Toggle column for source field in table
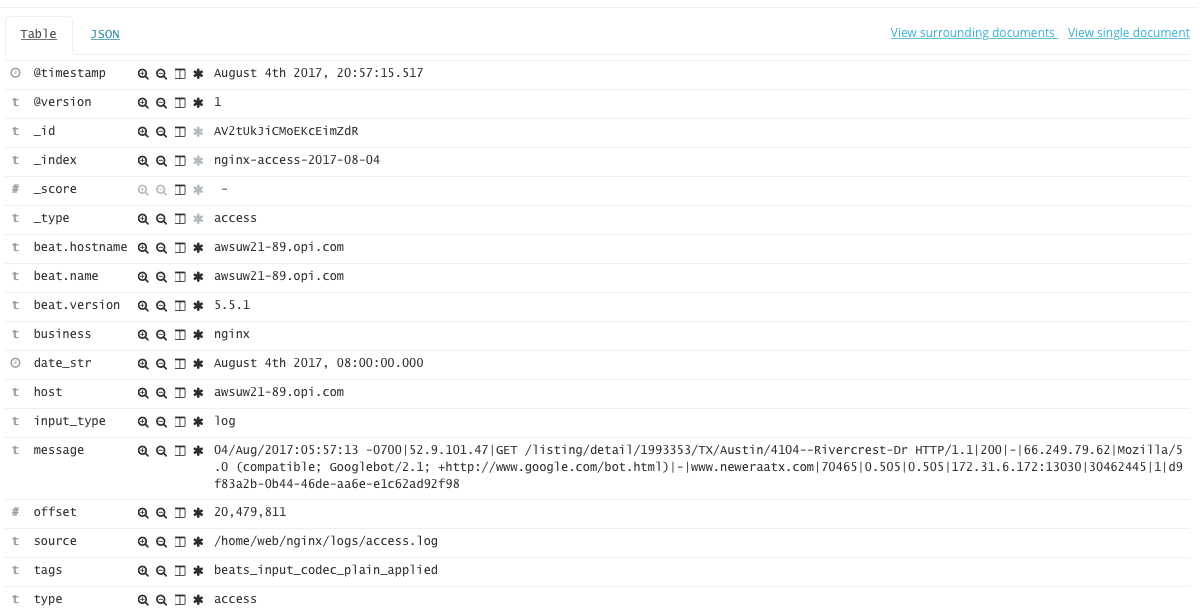1200x615 pixels. pos(180,542)
